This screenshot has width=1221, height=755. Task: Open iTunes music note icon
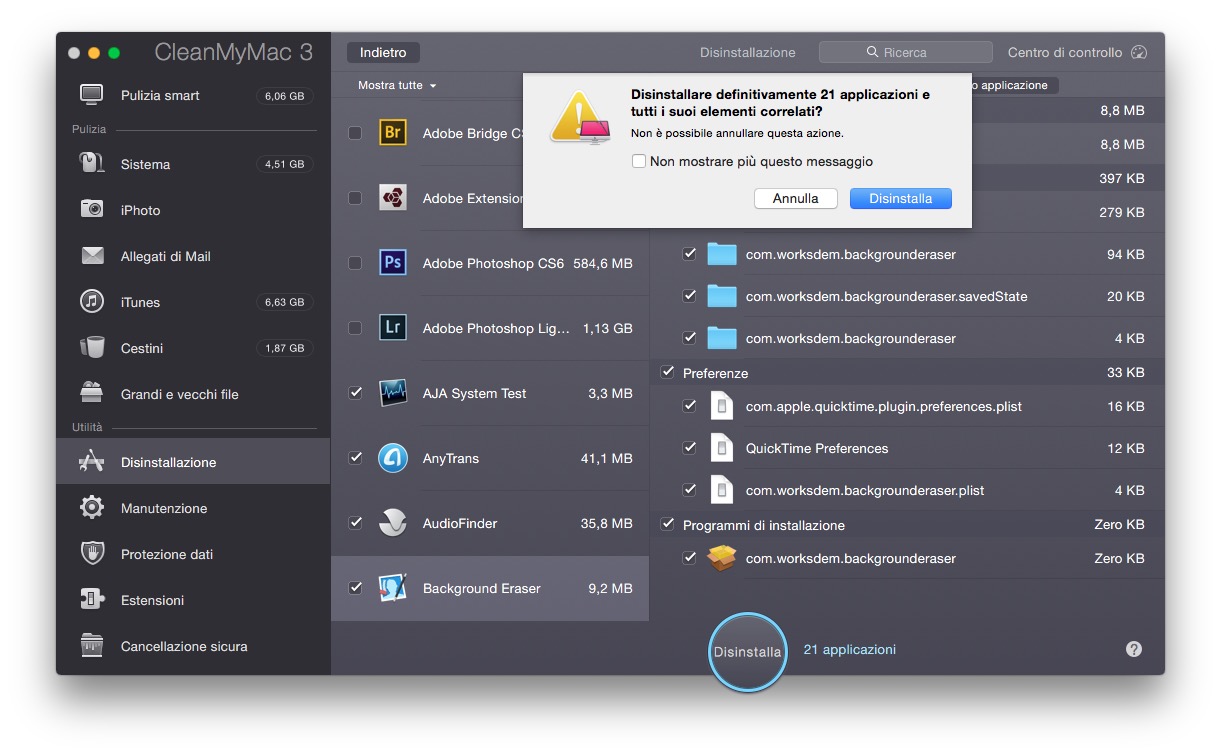coord(92,302)
